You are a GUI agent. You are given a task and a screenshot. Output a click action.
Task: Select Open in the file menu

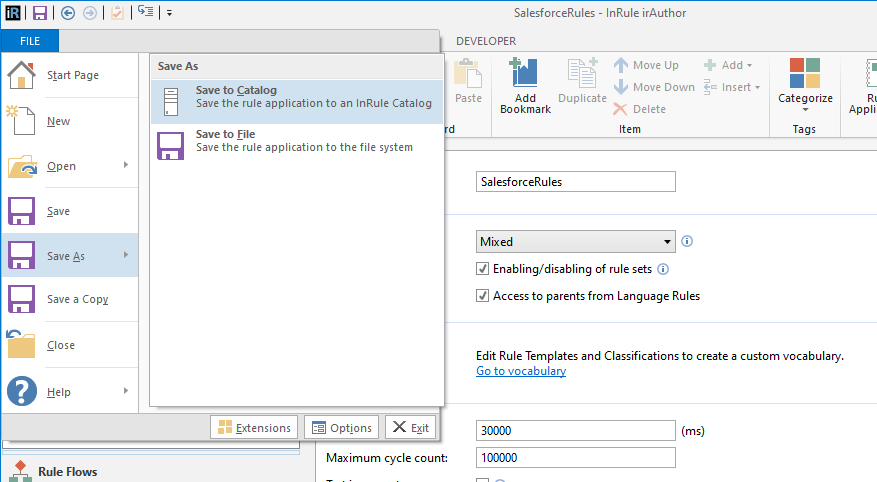(x=70, y=166)
